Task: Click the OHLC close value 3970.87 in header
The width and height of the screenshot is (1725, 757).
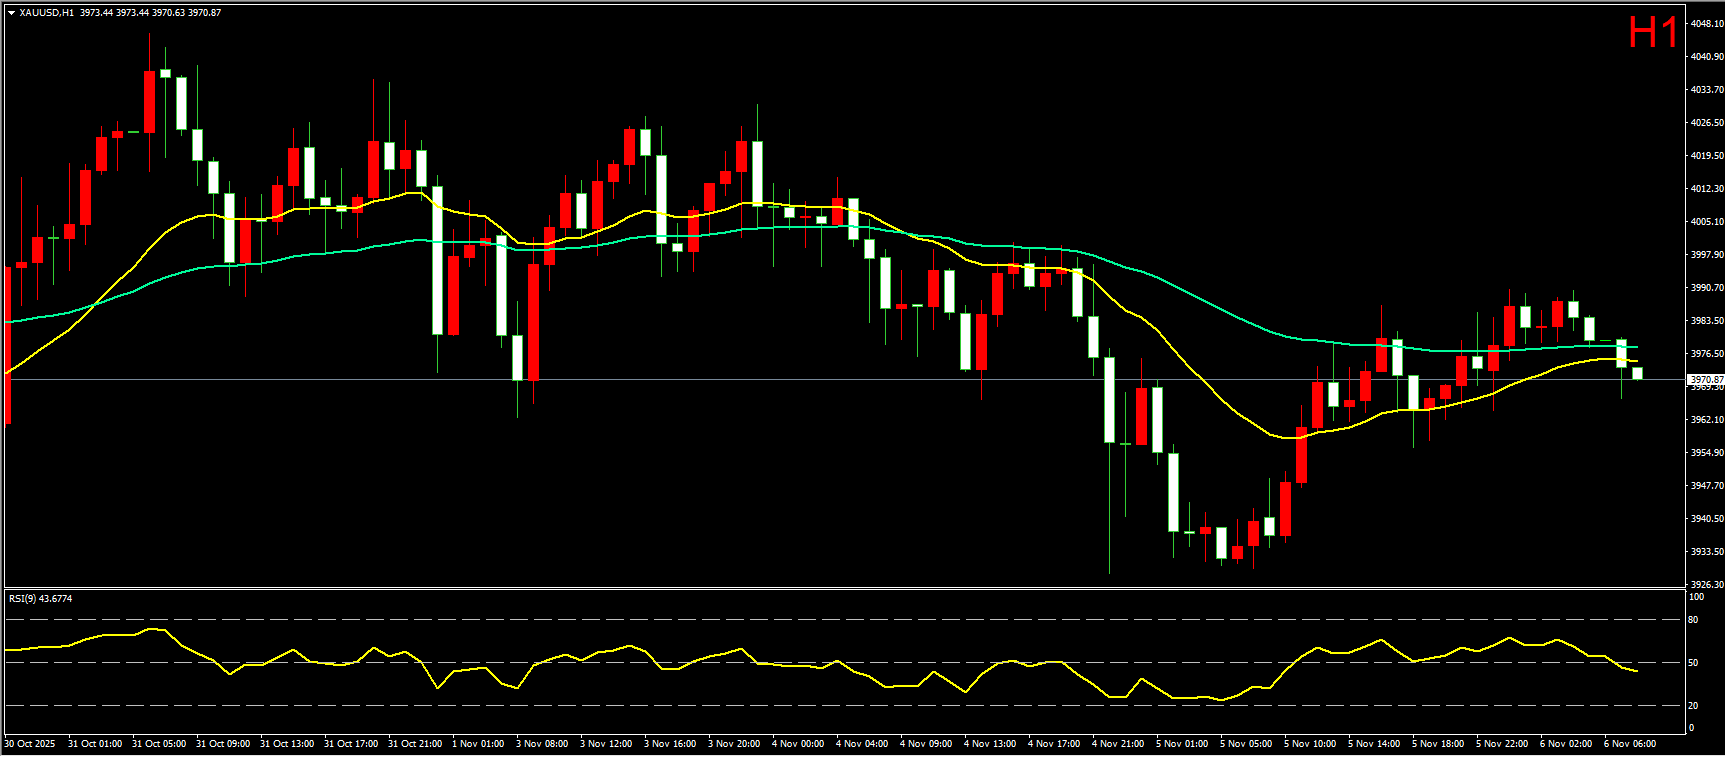Action: click(x=204, y=13)
